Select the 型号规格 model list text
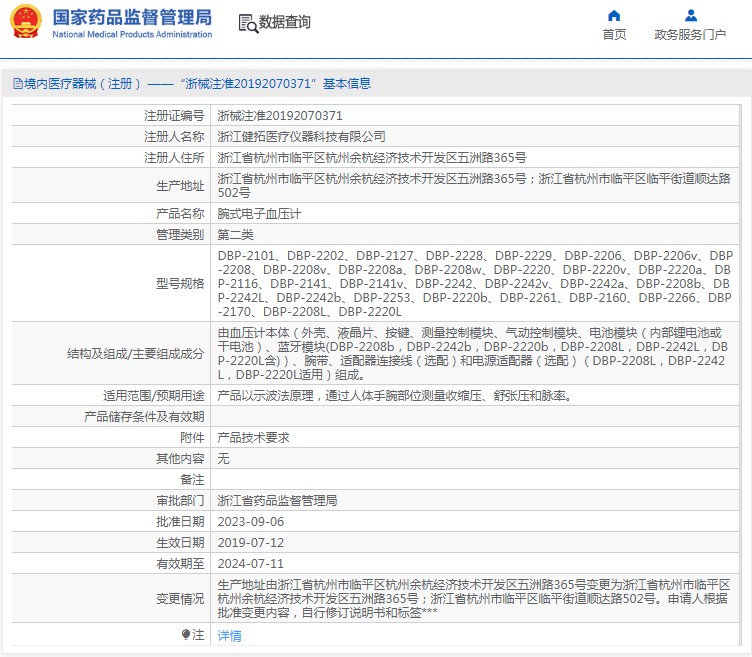The image size is (752, 657). click(475, 283)
